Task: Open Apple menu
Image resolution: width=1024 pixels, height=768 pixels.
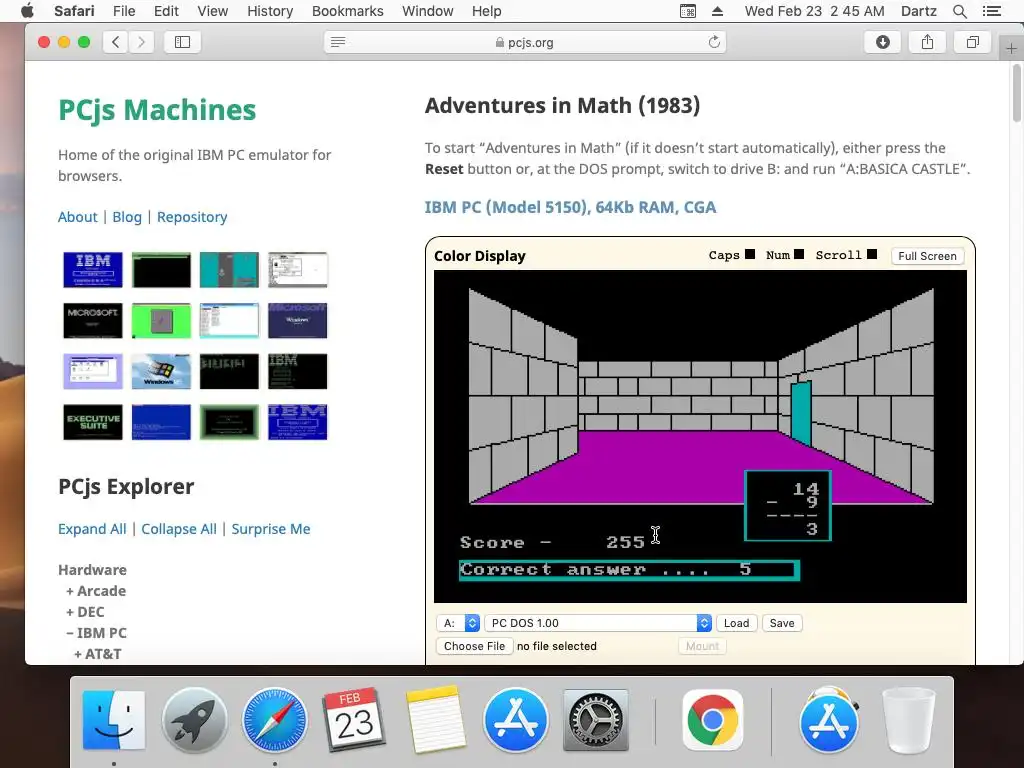Action: 27,11
